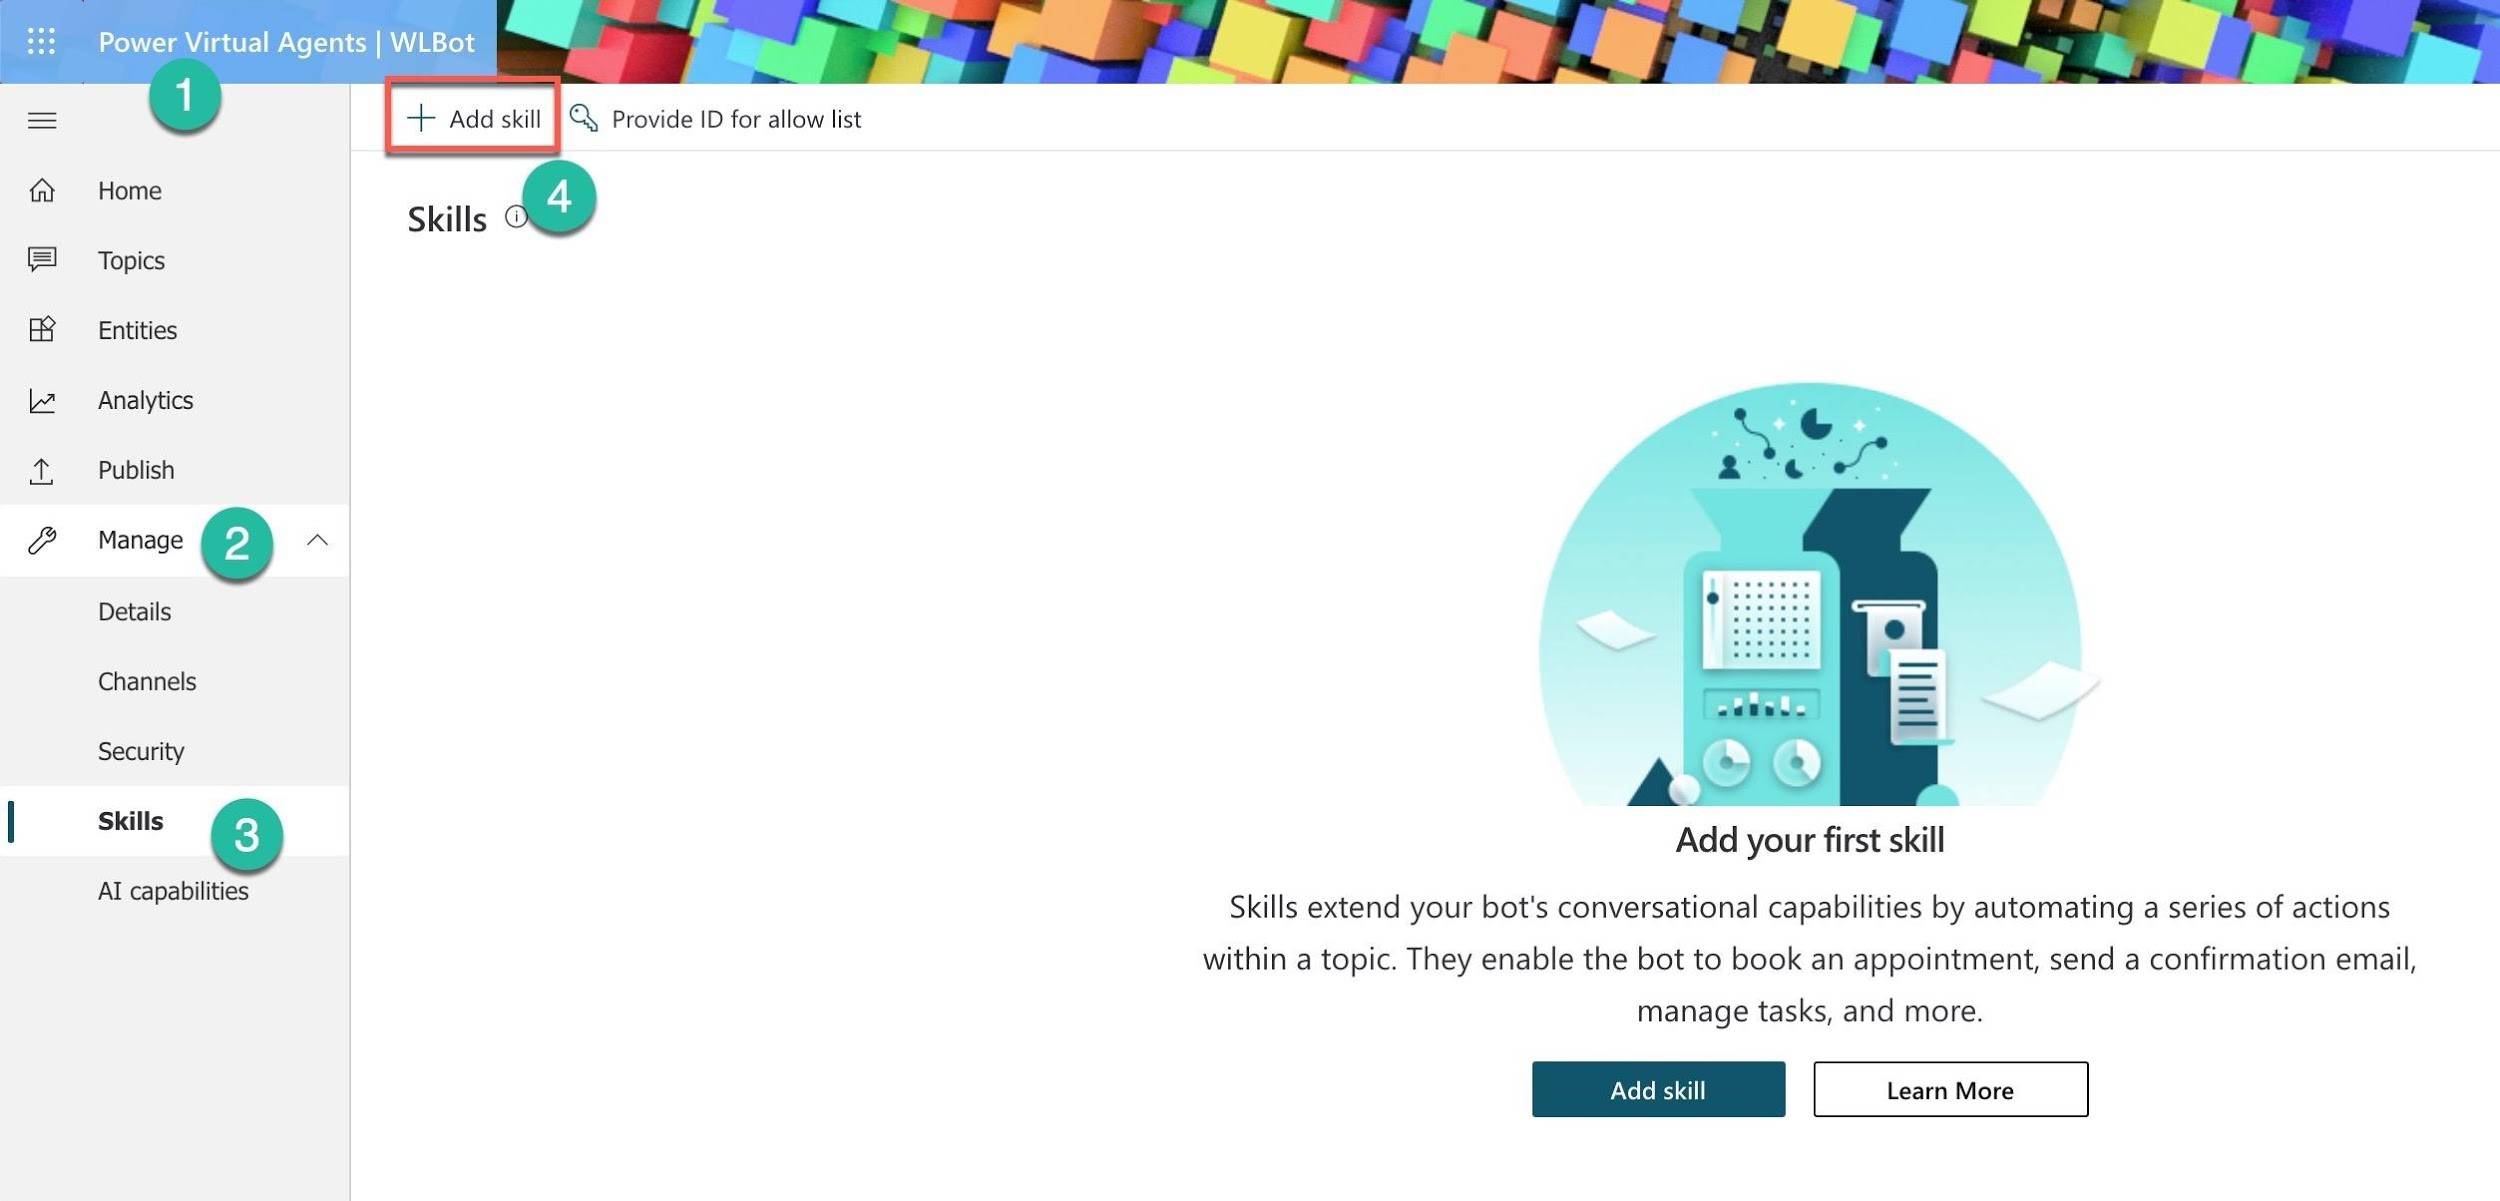Click the Provide ID for allow list icon
This screenshot has height=1201, width=2500.
pyautogui.click(x=585, y=116)
